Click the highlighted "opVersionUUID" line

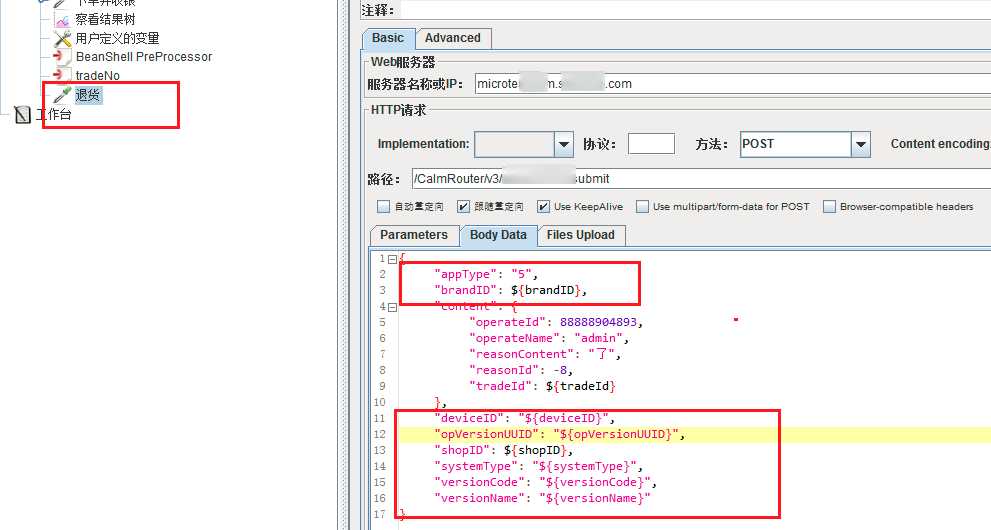559,434
